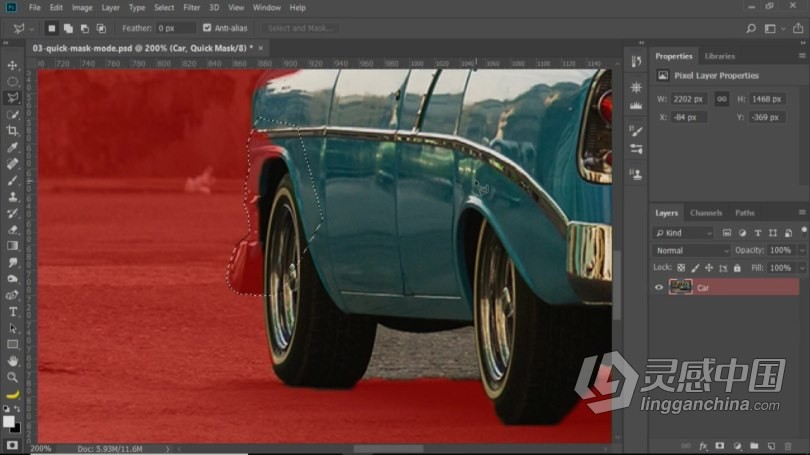The image size is (810, 455).
Task: Add a layer mask
Action: pyautogui.click(x=720, y=446)
